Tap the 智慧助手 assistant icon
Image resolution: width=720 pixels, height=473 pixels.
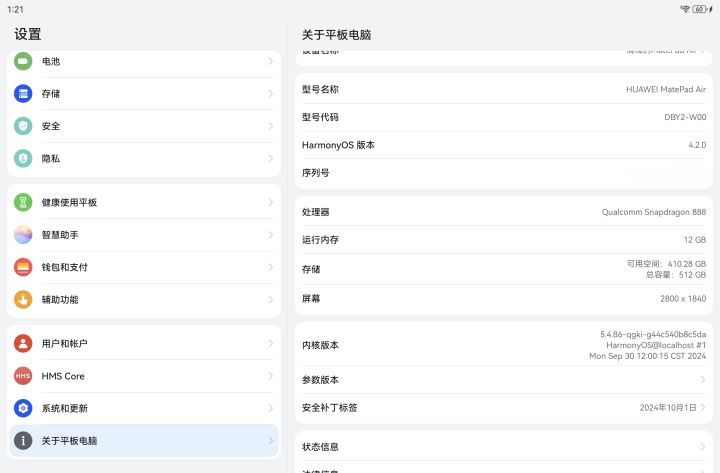pos(23,235)
